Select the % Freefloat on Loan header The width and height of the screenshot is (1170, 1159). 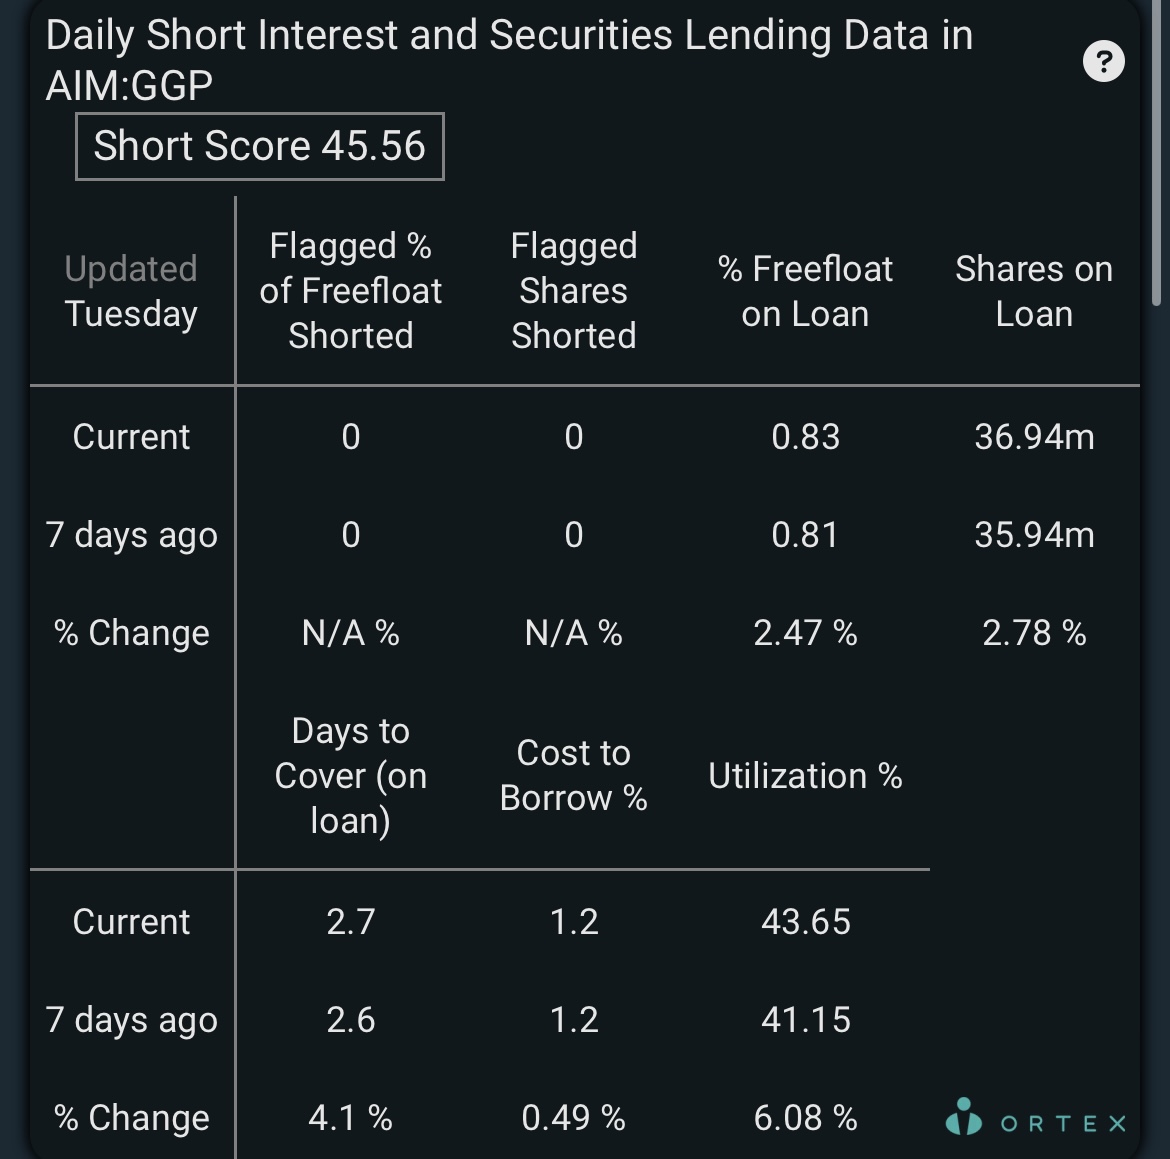pyautogui.click(x=805, y=291)
